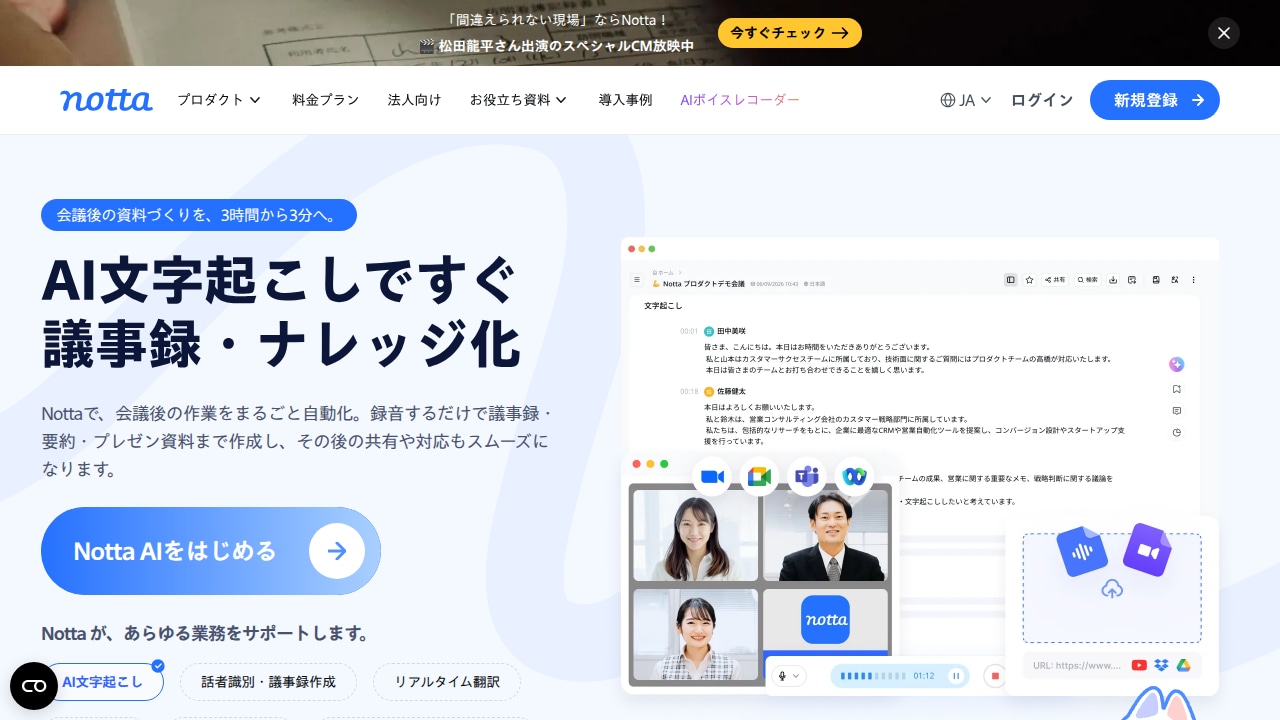Click the Zoom camera icon

[x=712, y=476]
